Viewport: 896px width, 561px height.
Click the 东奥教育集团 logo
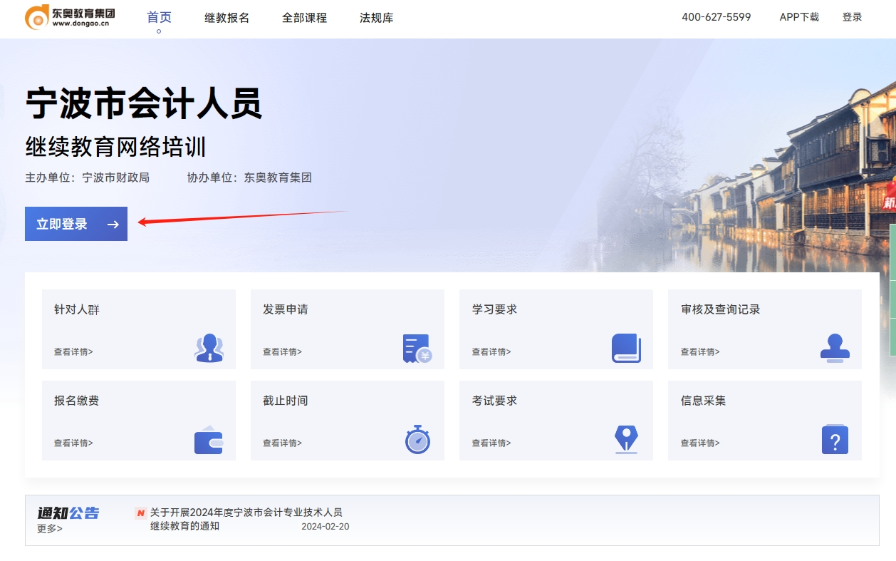click(70, 17)
